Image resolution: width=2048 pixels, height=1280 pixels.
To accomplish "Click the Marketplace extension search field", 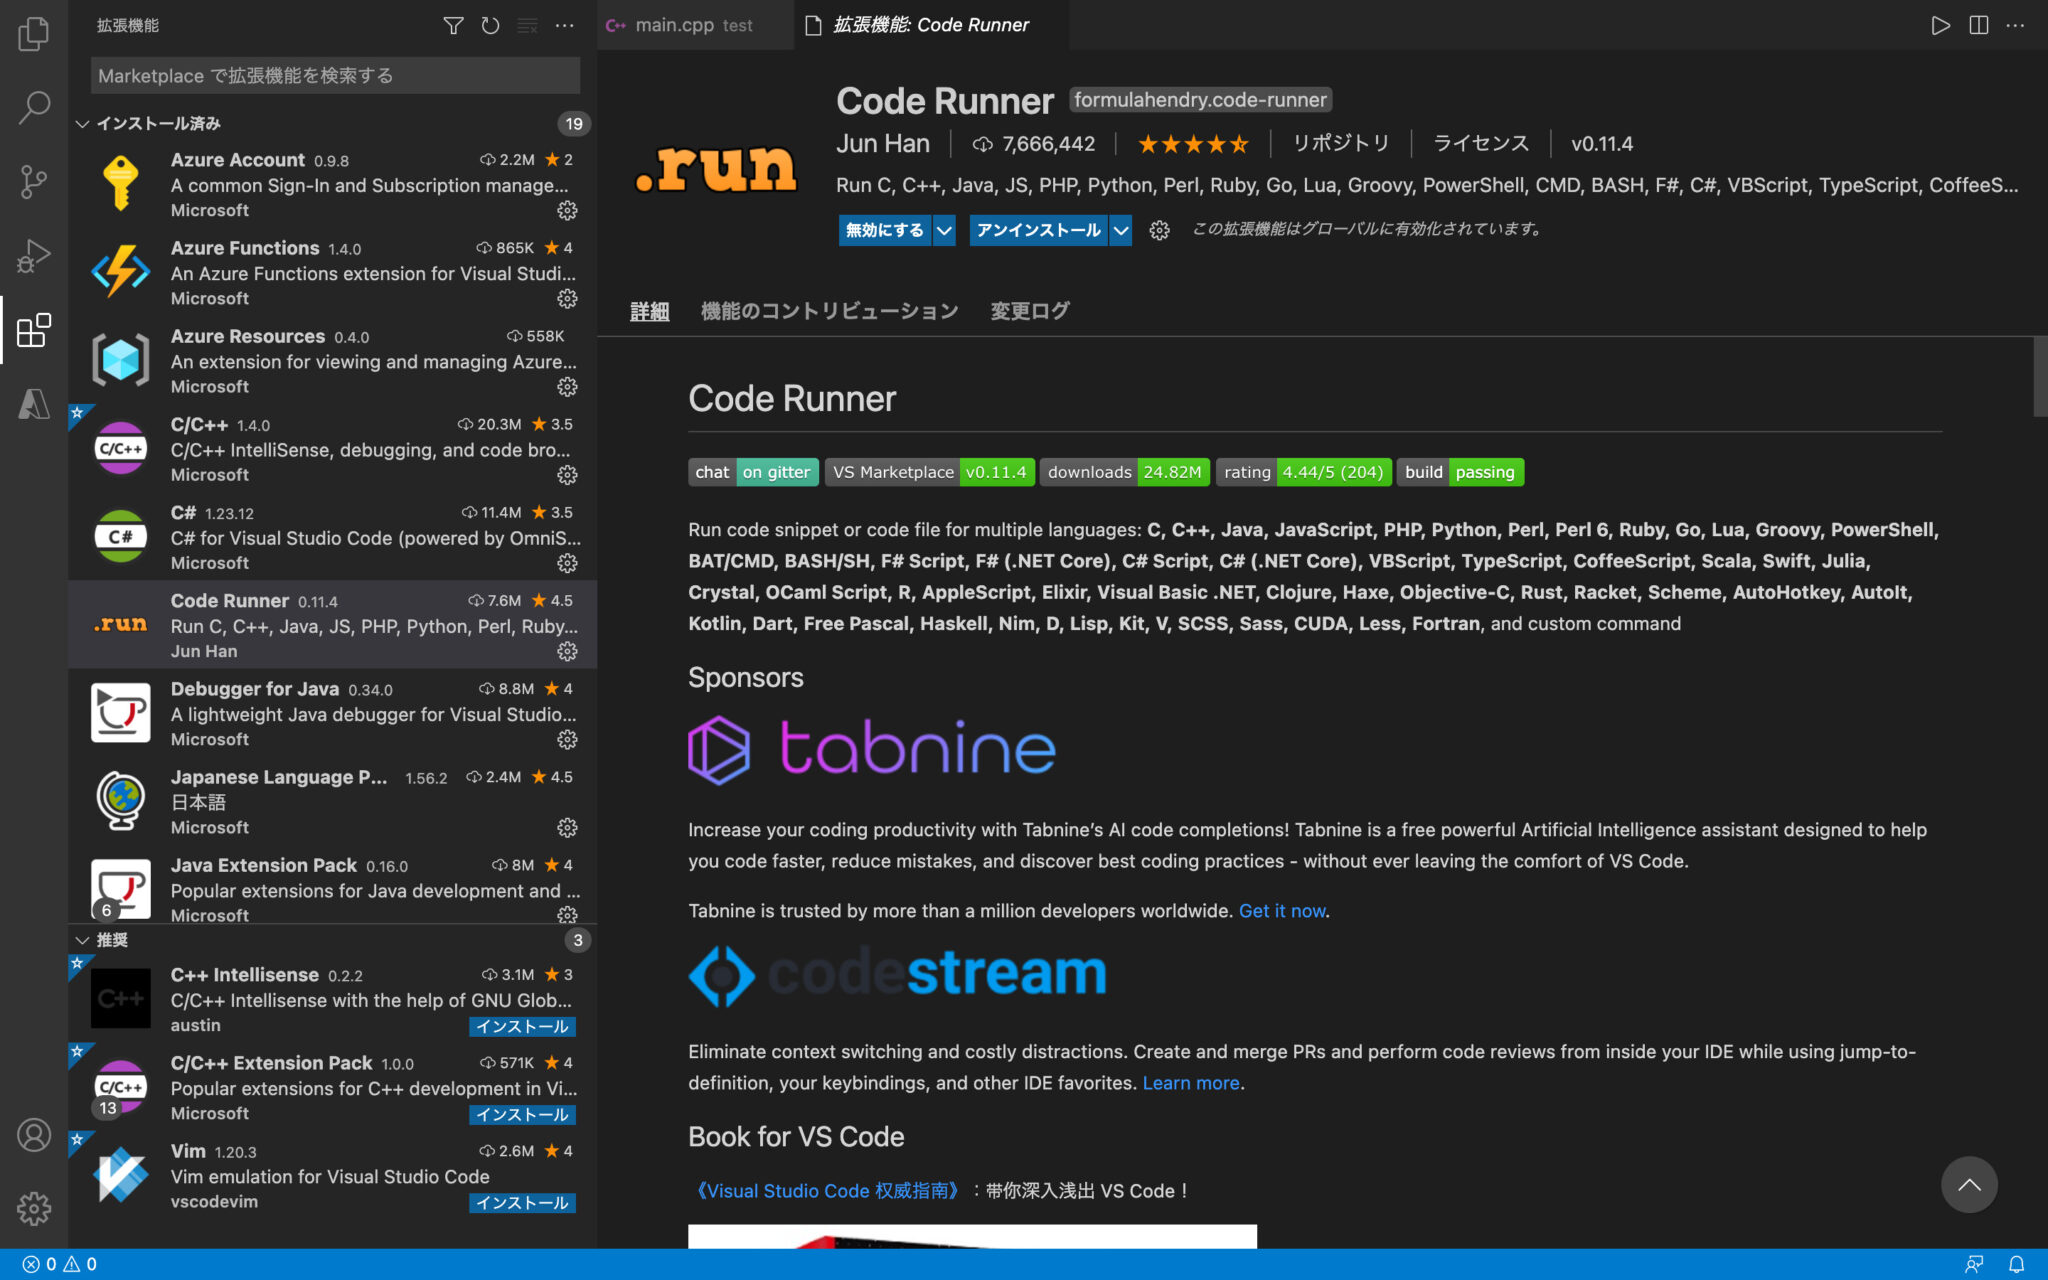I will pyautogui.click(x=334, y=75).
